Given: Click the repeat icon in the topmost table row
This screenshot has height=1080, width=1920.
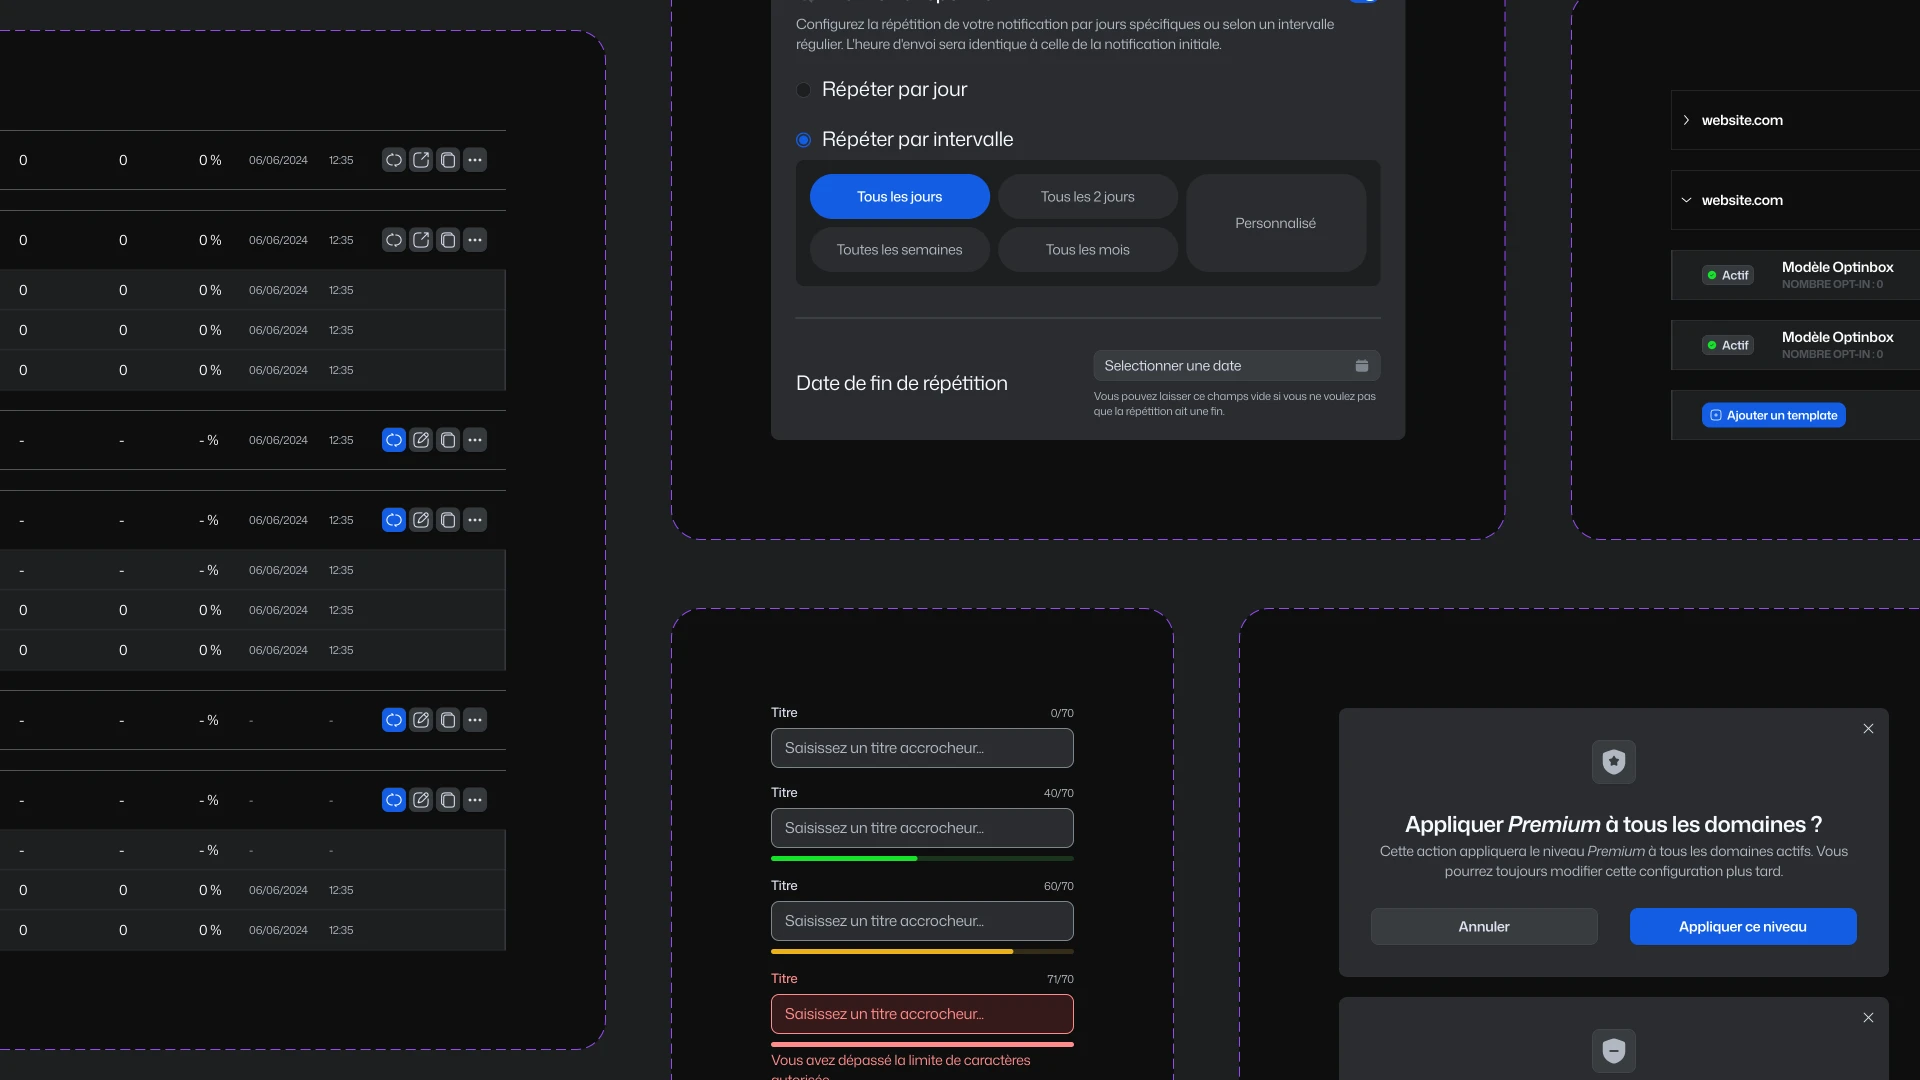Looking at the screenshot, I should 394,160.
